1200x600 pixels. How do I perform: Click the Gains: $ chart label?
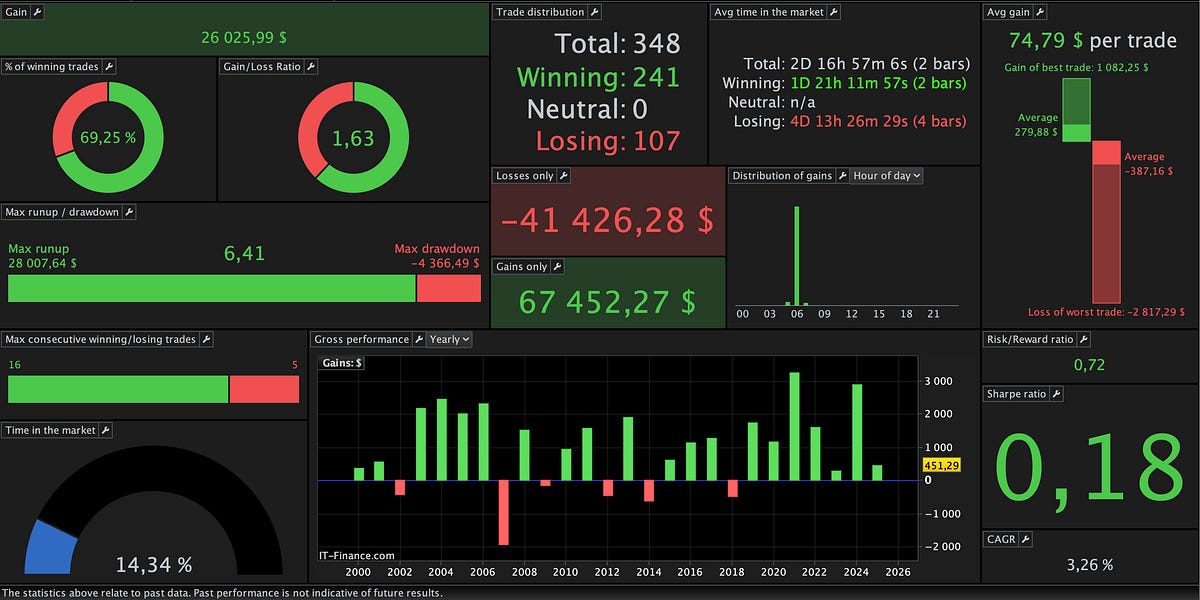click(x=341, y=363)
